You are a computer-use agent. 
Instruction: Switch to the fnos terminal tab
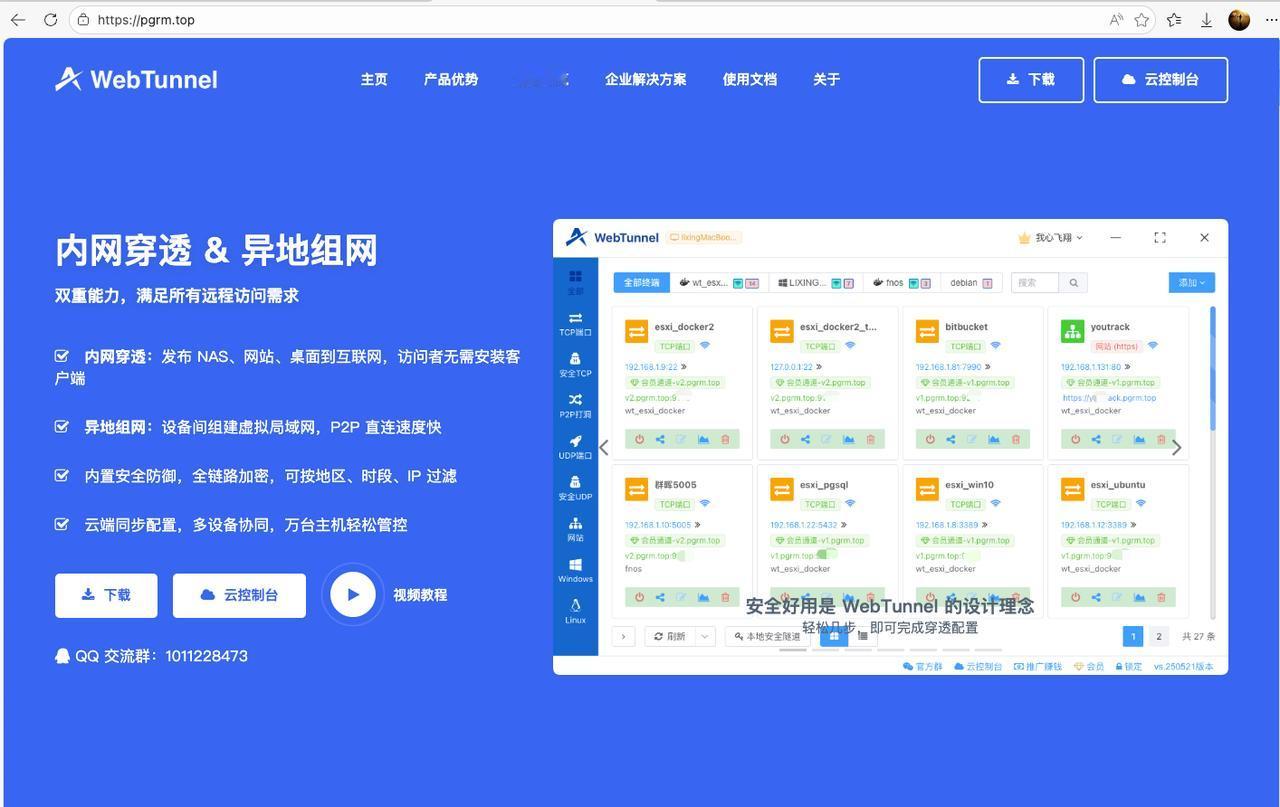click(x=901, y=283)
